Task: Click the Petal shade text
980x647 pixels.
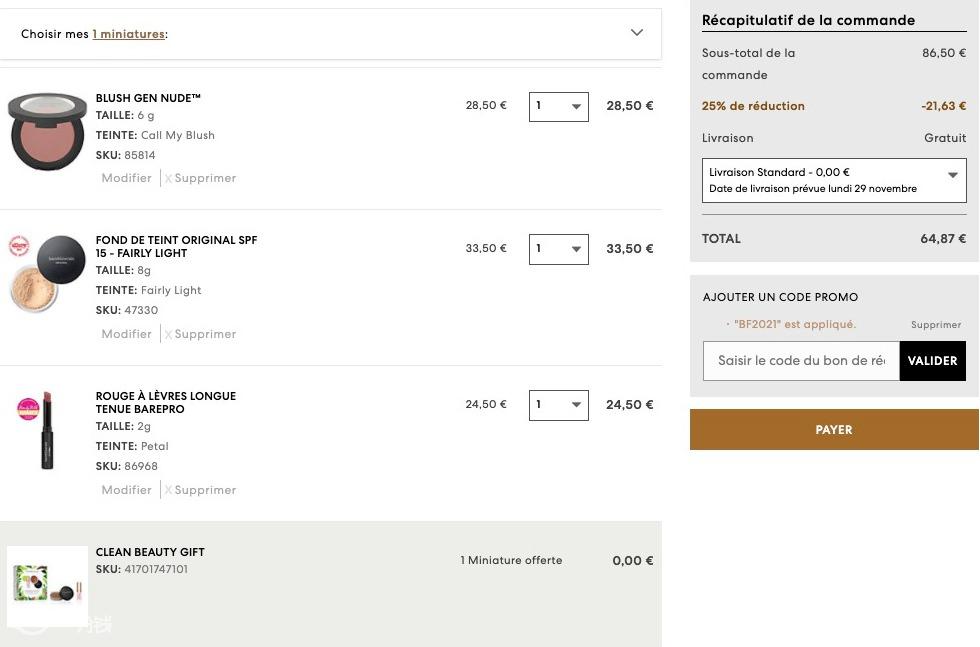Action: click(155, 446)
